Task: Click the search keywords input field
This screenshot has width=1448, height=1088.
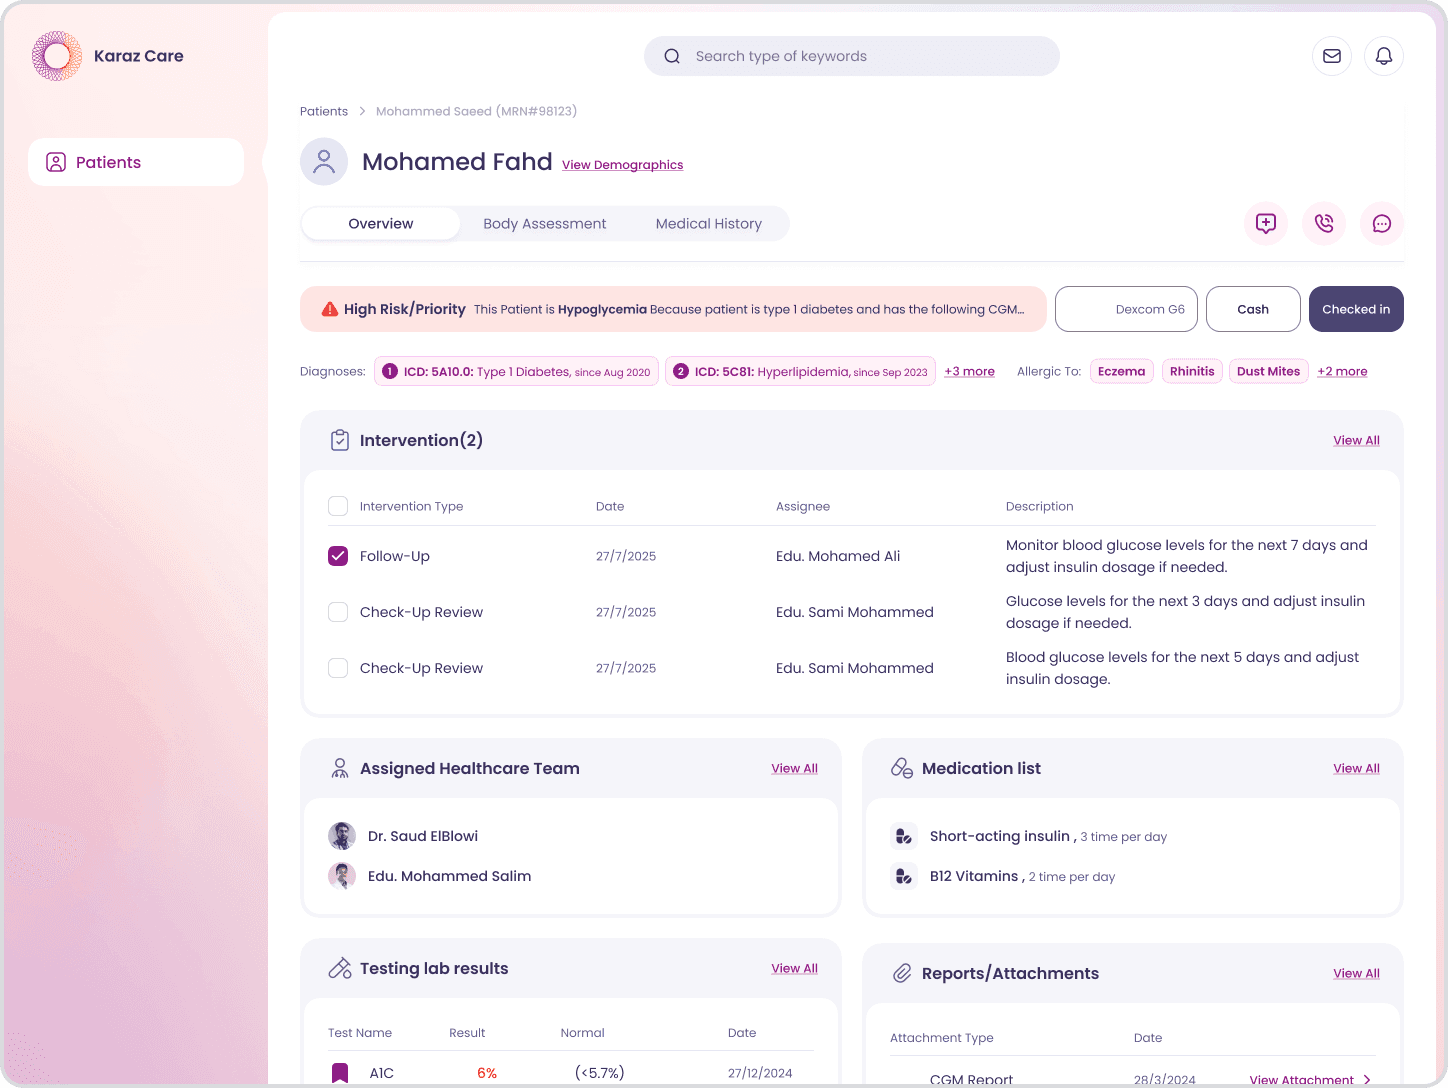Action: pos(852,56)
